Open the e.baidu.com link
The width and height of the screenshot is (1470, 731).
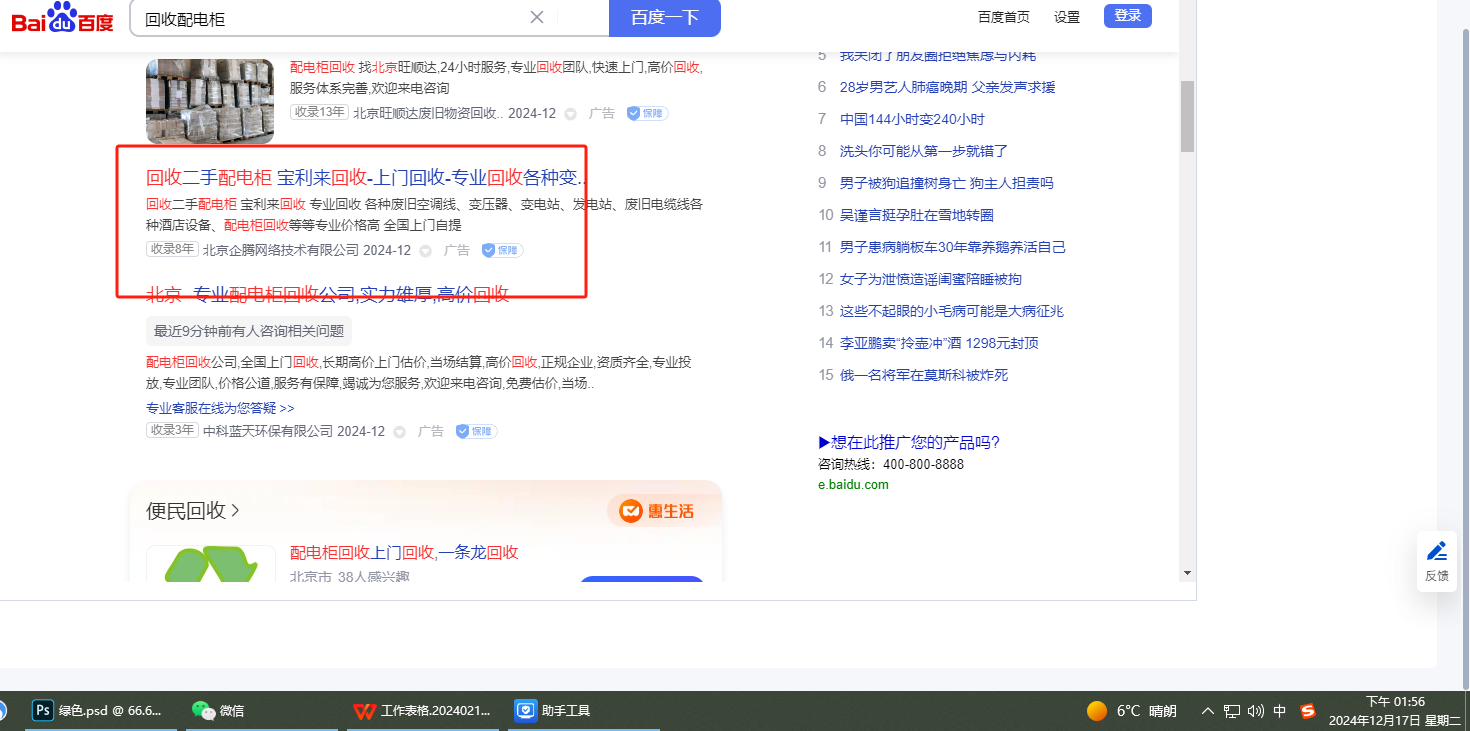point(853,485)
